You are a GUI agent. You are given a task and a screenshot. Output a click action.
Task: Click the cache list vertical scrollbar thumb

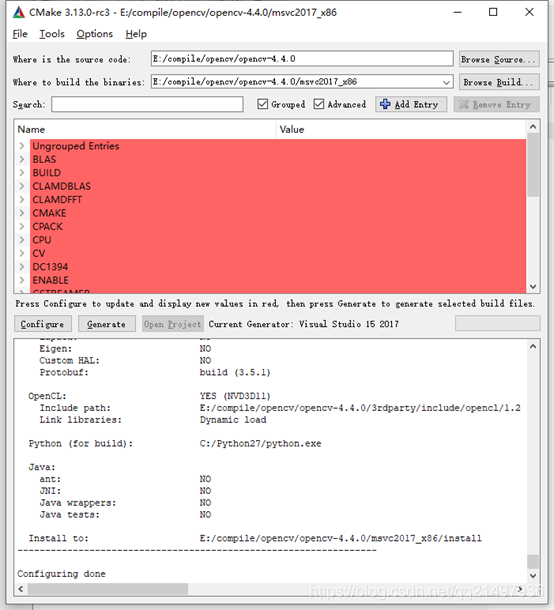click(x=533, y=165)
